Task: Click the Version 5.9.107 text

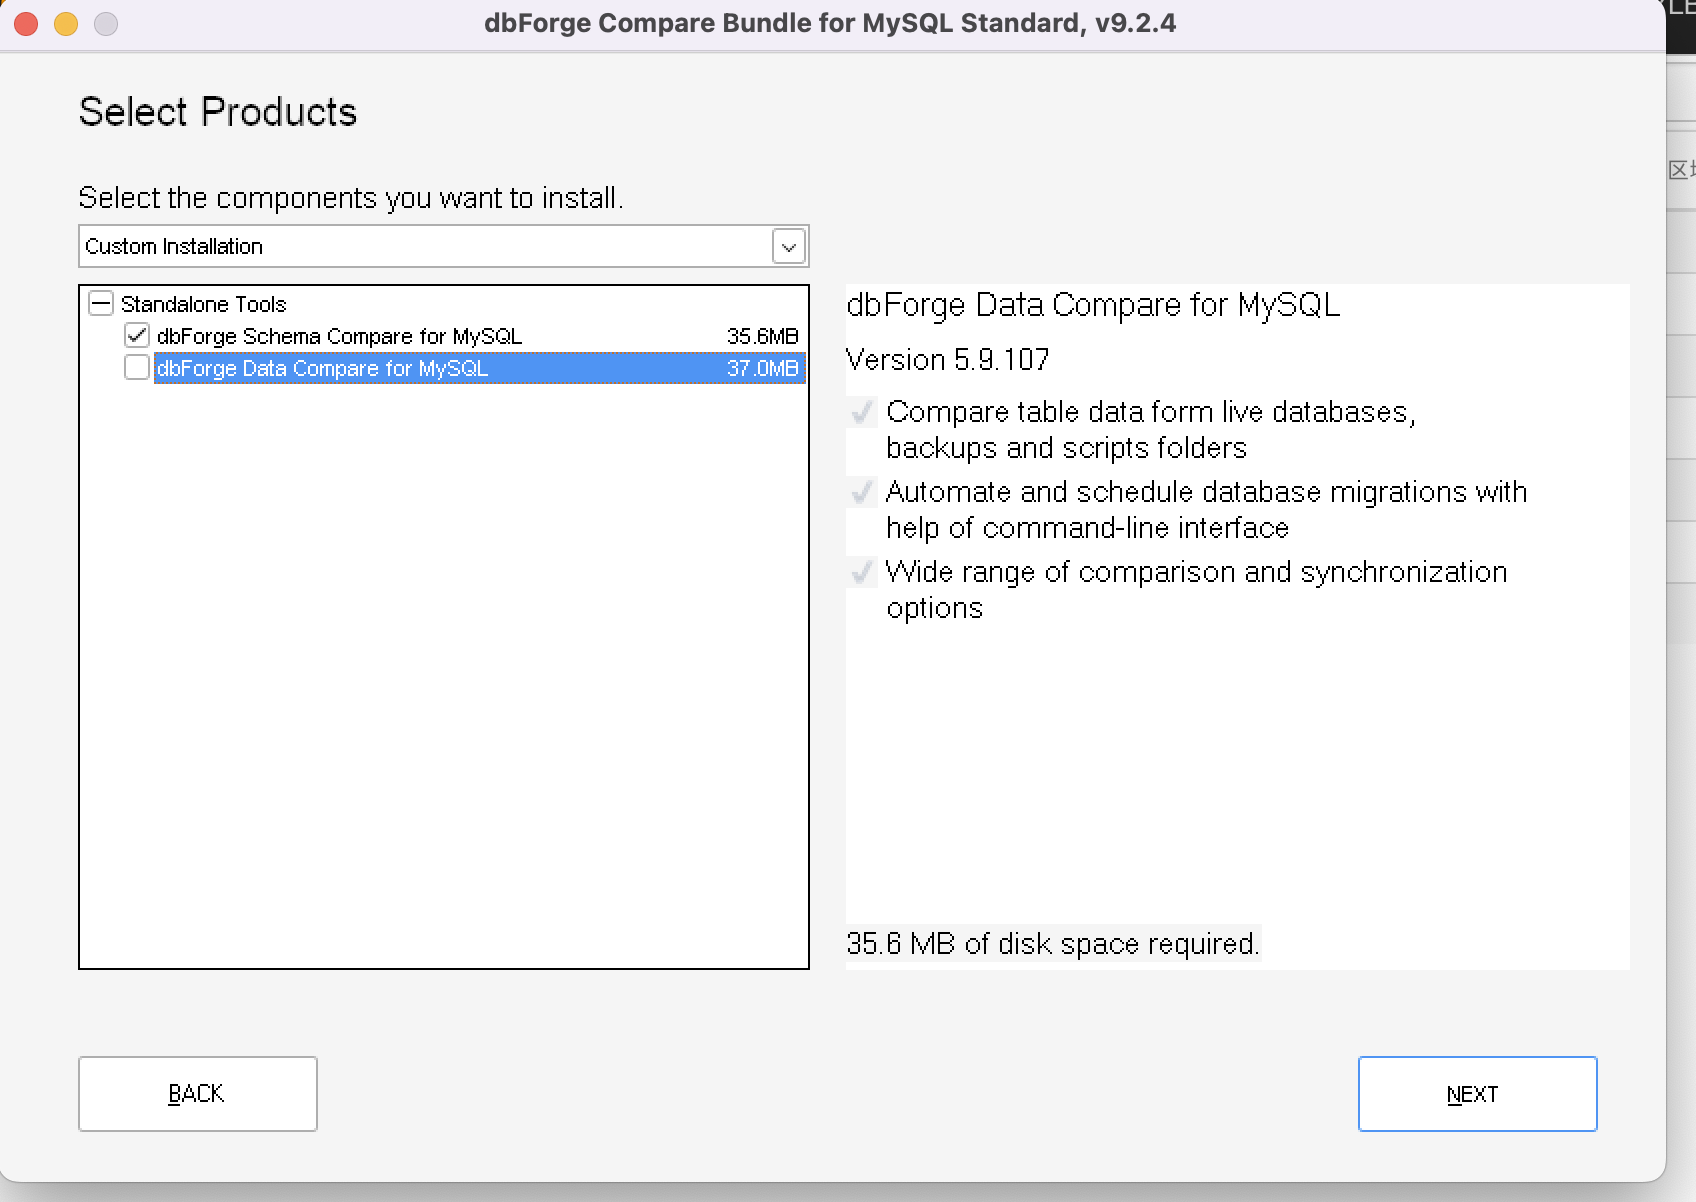Action: tap(948, 360)
